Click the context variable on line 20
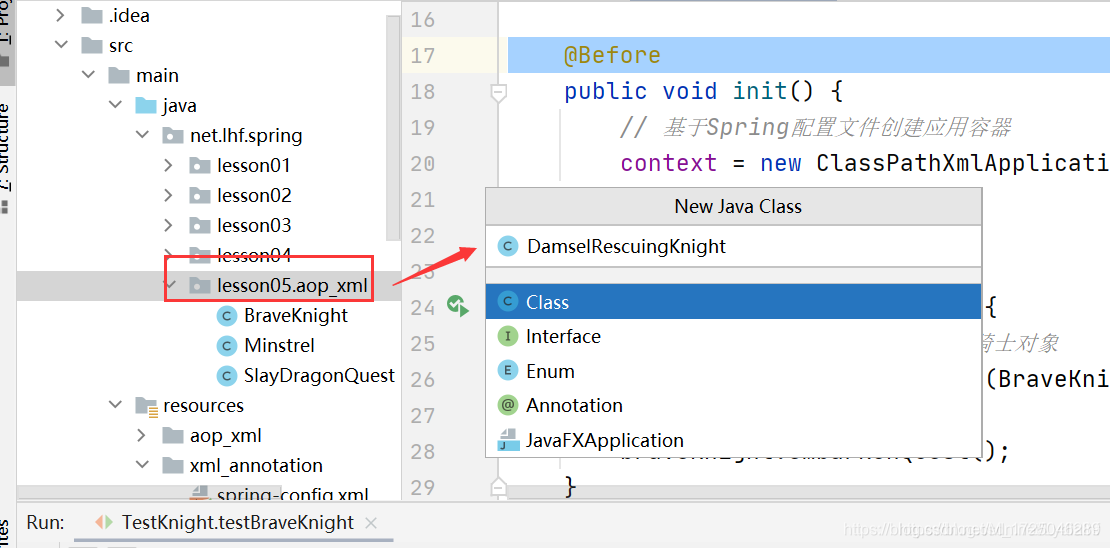 click(669, 164)
